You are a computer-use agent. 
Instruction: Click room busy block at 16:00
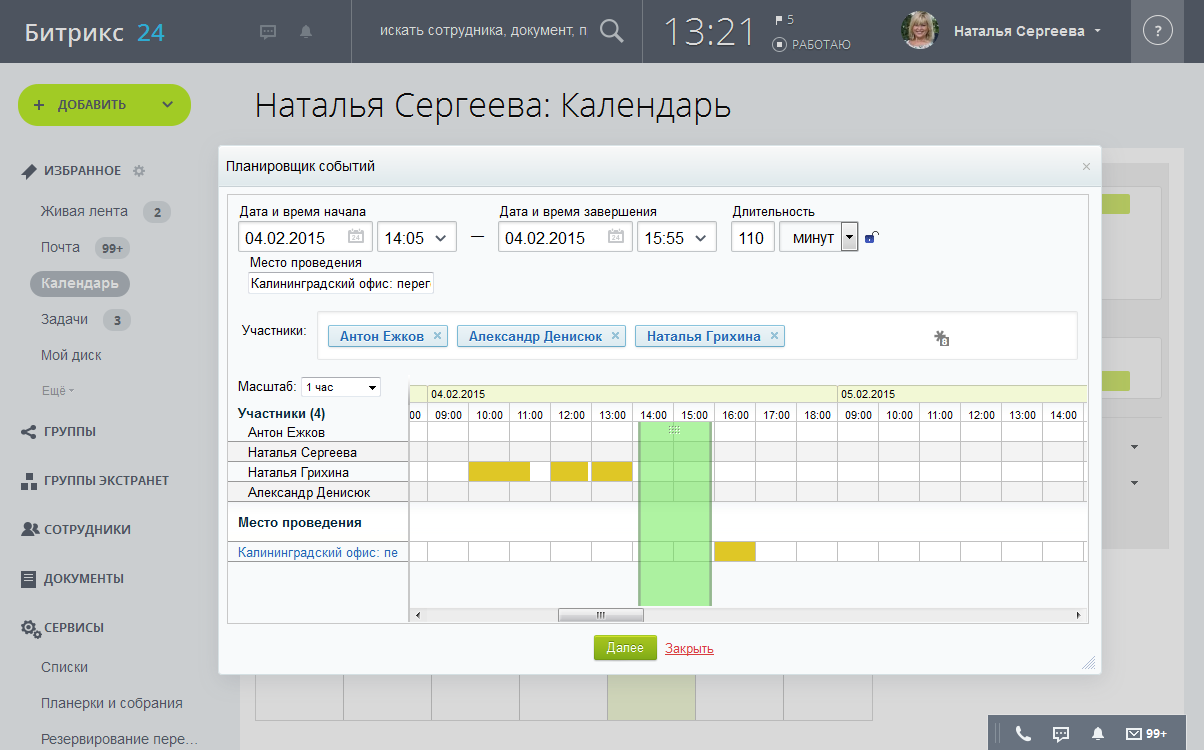click(x=735, y=551)
